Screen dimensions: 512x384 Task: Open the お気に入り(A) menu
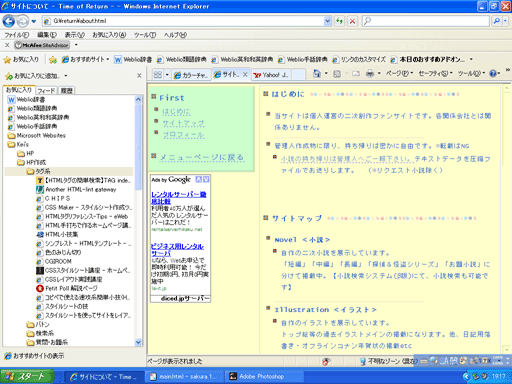coord(109,35)
